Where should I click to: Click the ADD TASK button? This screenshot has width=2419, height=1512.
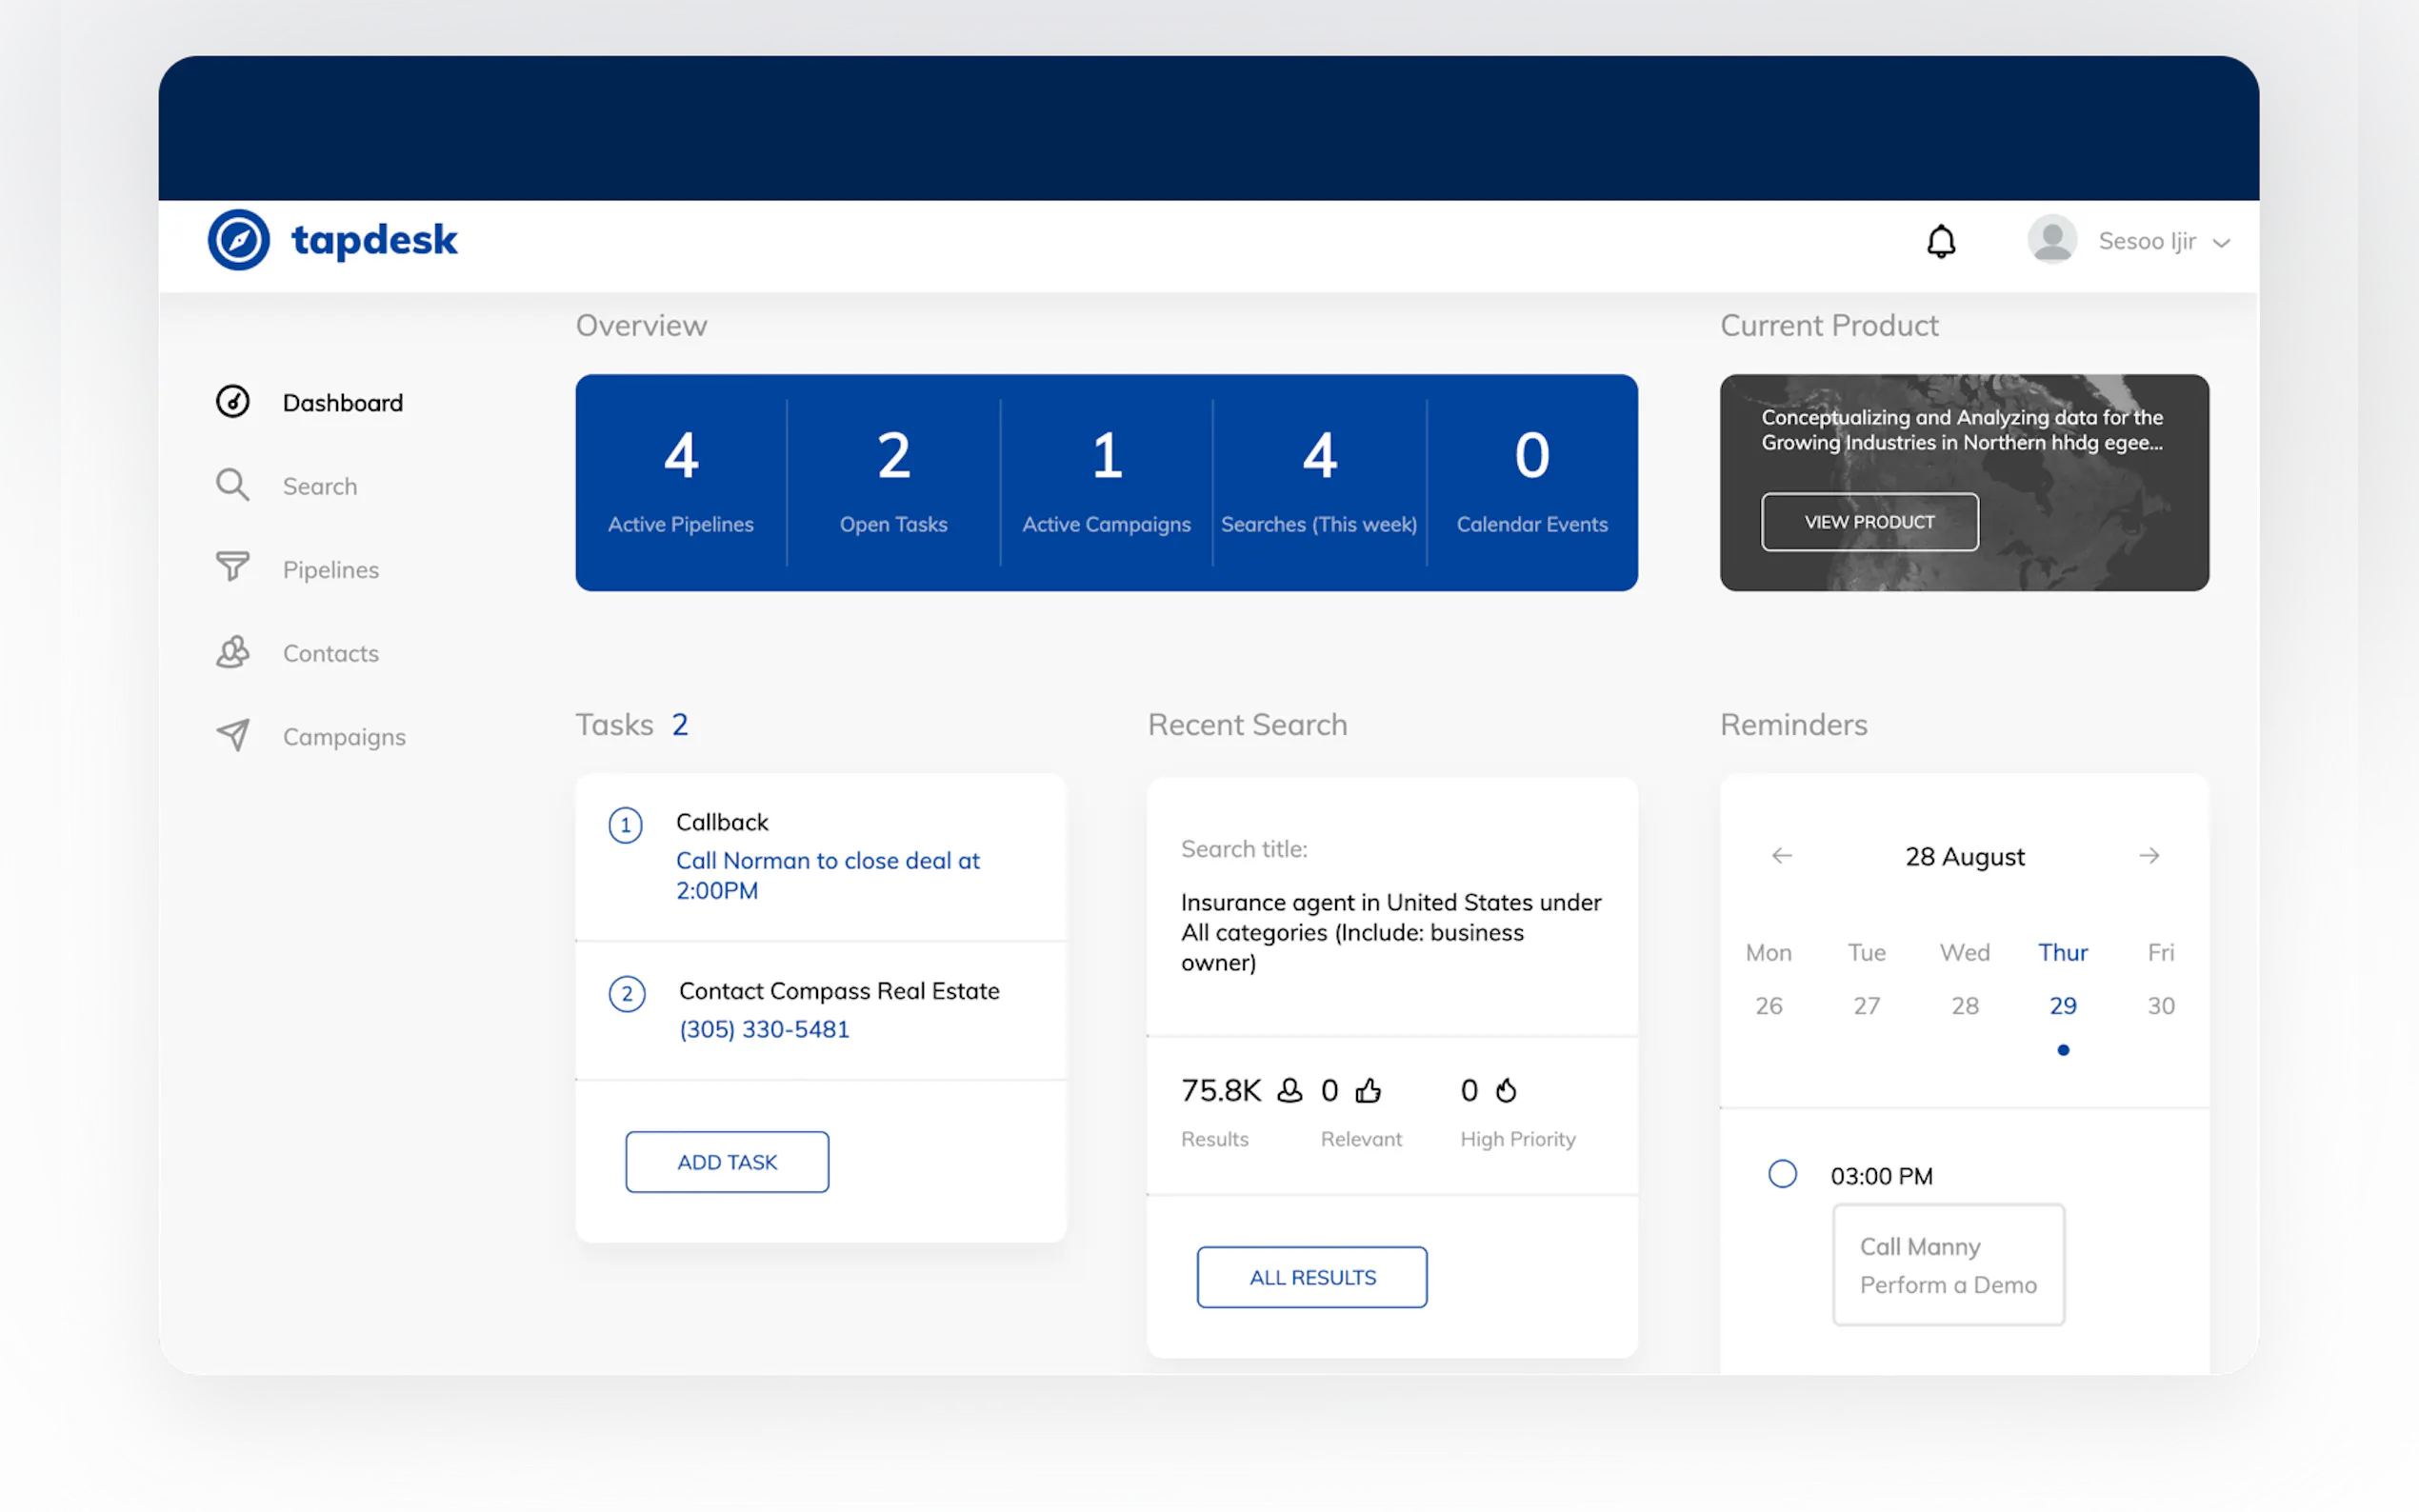click(x=727, y=1161)
